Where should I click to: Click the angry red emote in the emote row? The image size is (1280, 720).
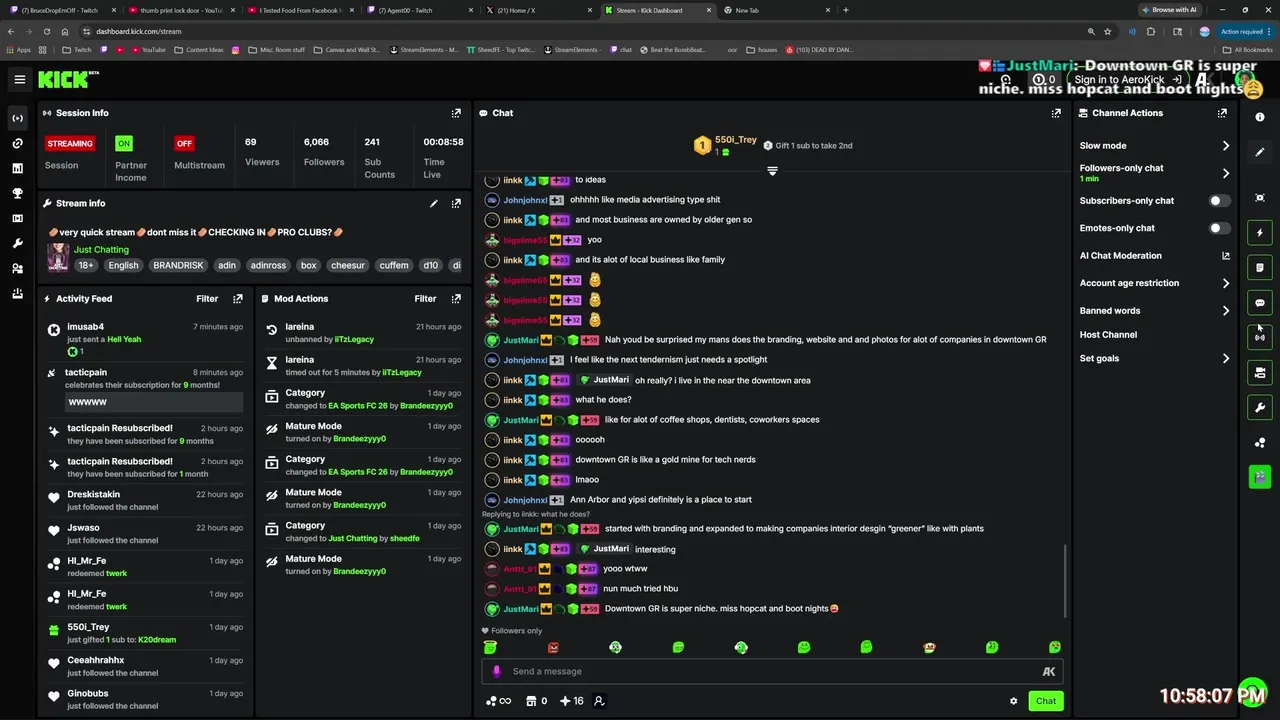pos(553,648)
